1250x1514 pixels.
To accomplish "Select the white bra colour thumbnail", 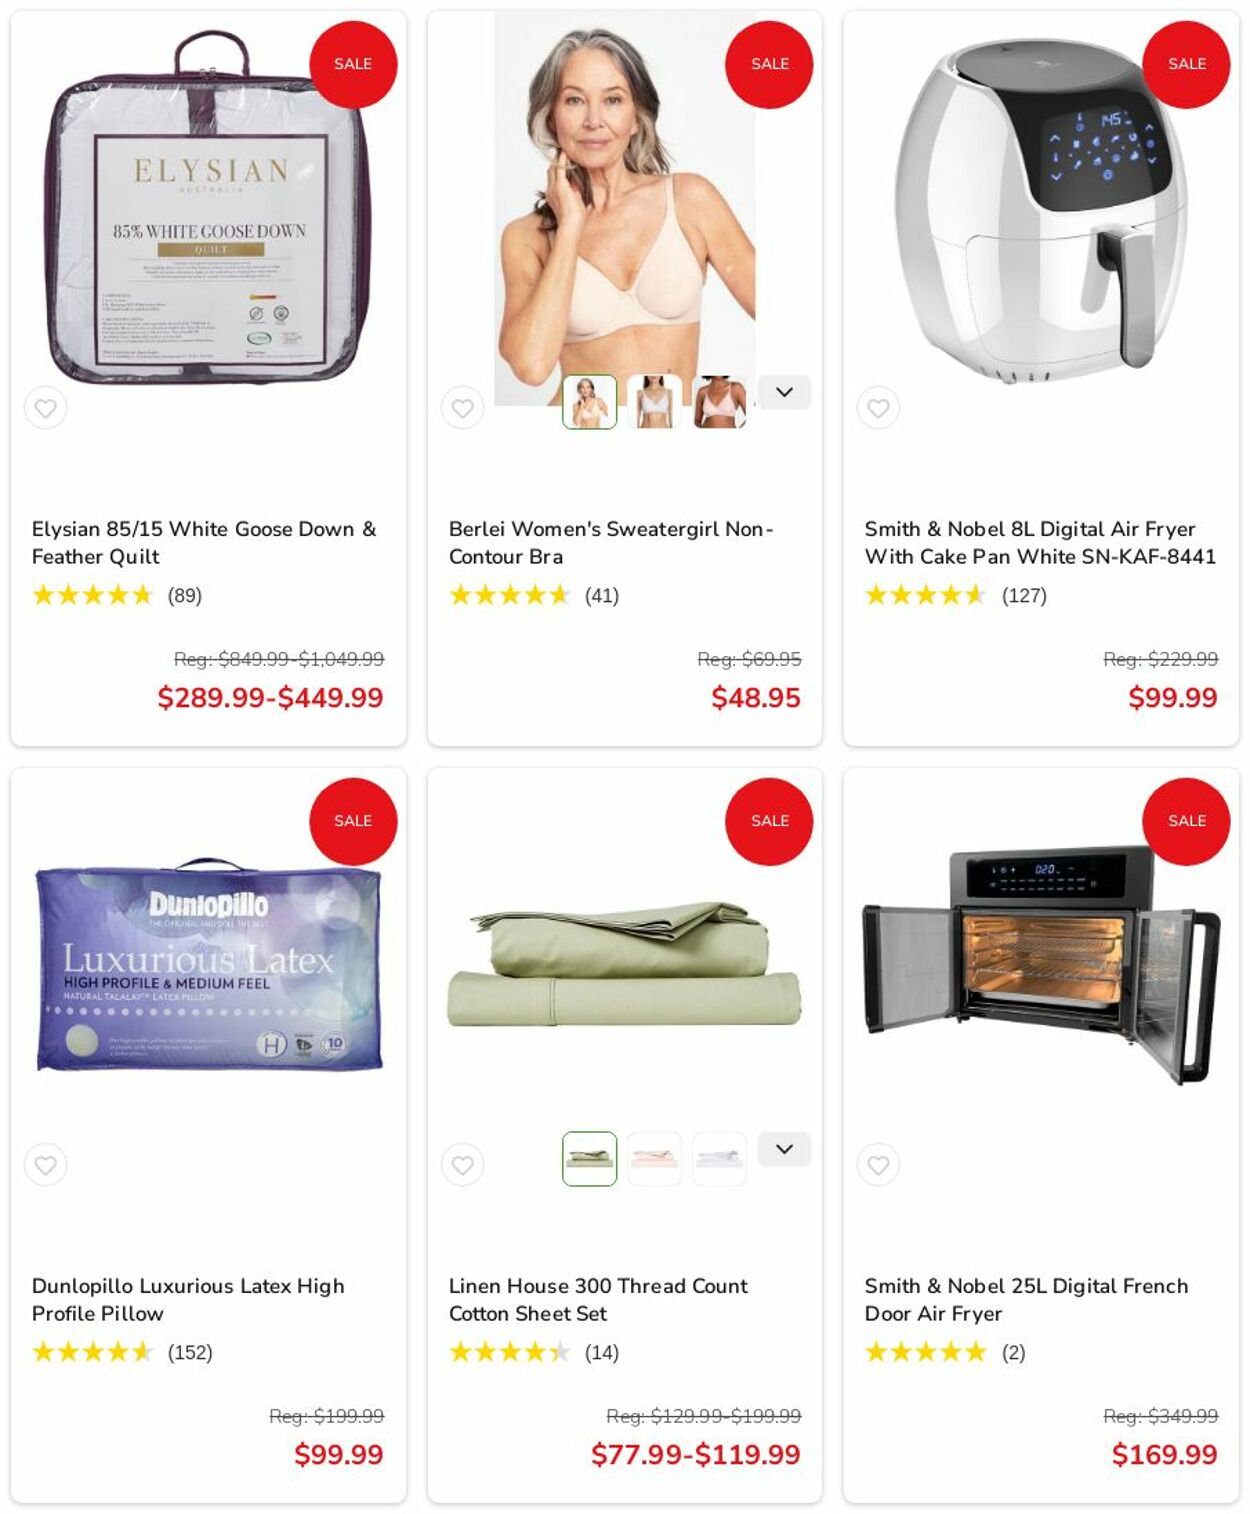I will click(x=654, y=402).
